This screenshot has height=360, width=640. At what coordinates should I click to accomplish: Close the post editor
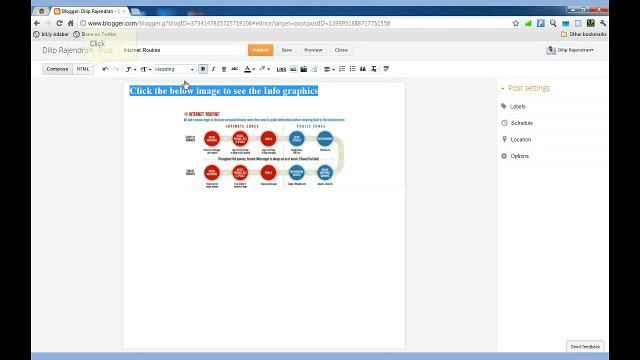[x=341, y=50]
